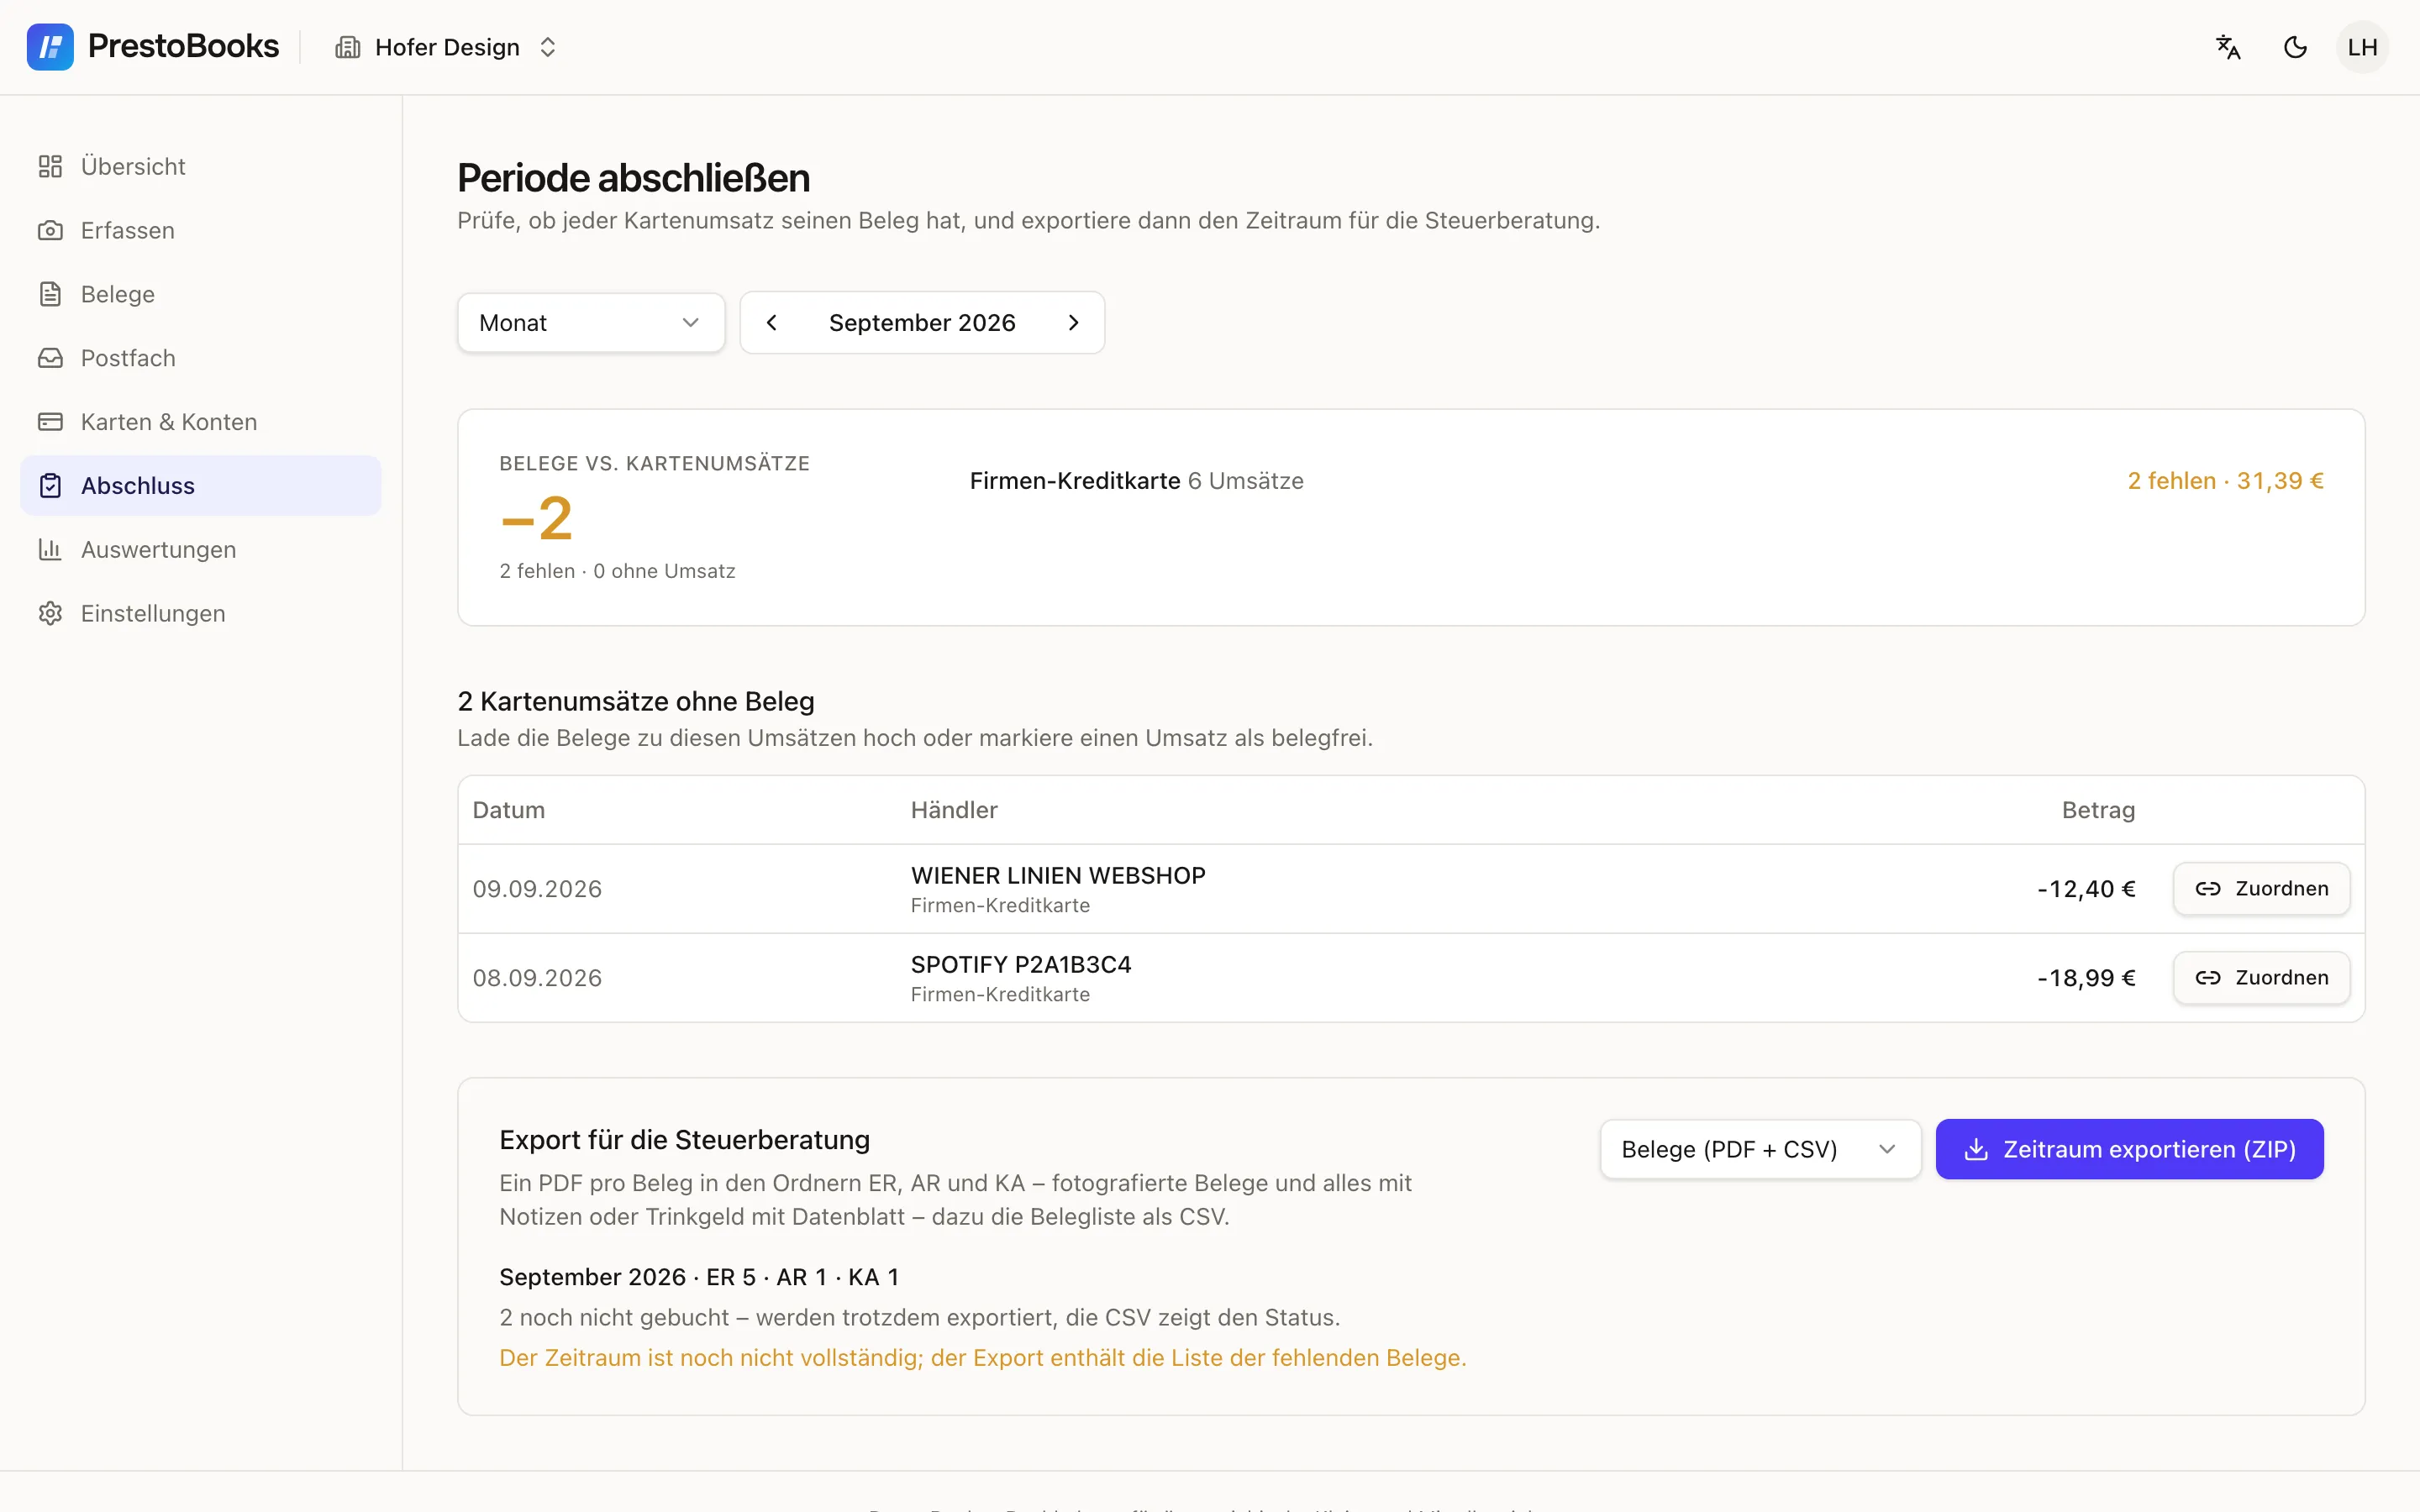Click the '2 fehlen · 31,39 €' status
This screenshot has width=2420, height=1512.
tap(2225, 481)
